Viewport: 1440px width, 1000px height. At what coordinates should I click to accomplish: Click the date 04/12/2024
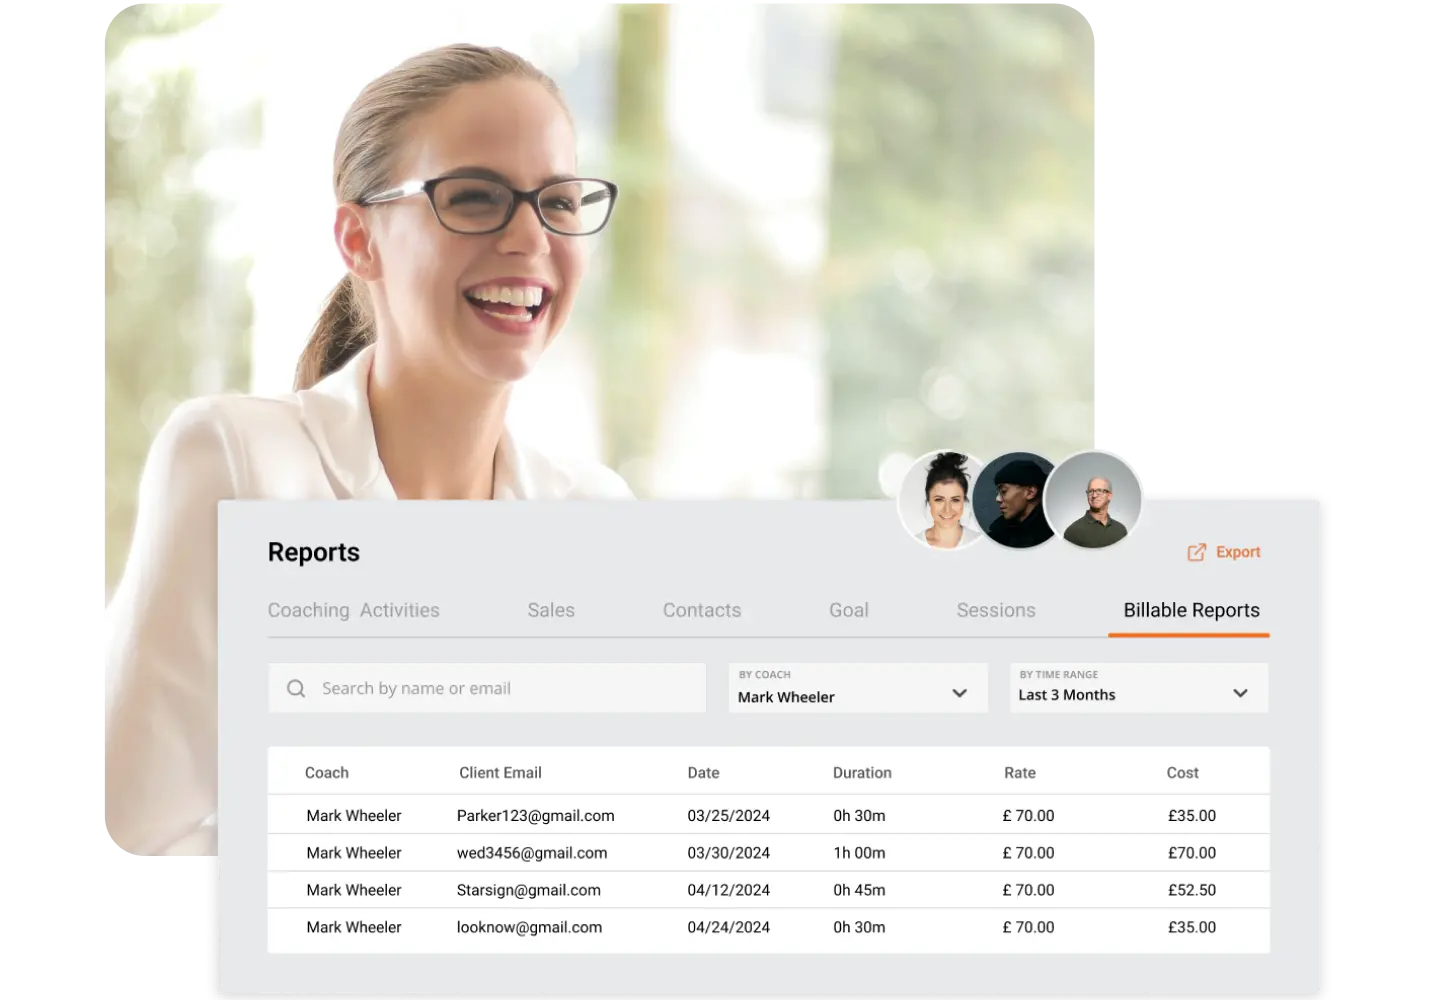[x=729, y=890]
